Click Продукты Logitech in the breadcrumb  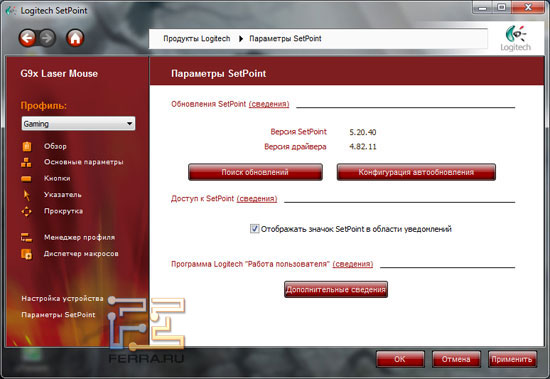(197, 39)
